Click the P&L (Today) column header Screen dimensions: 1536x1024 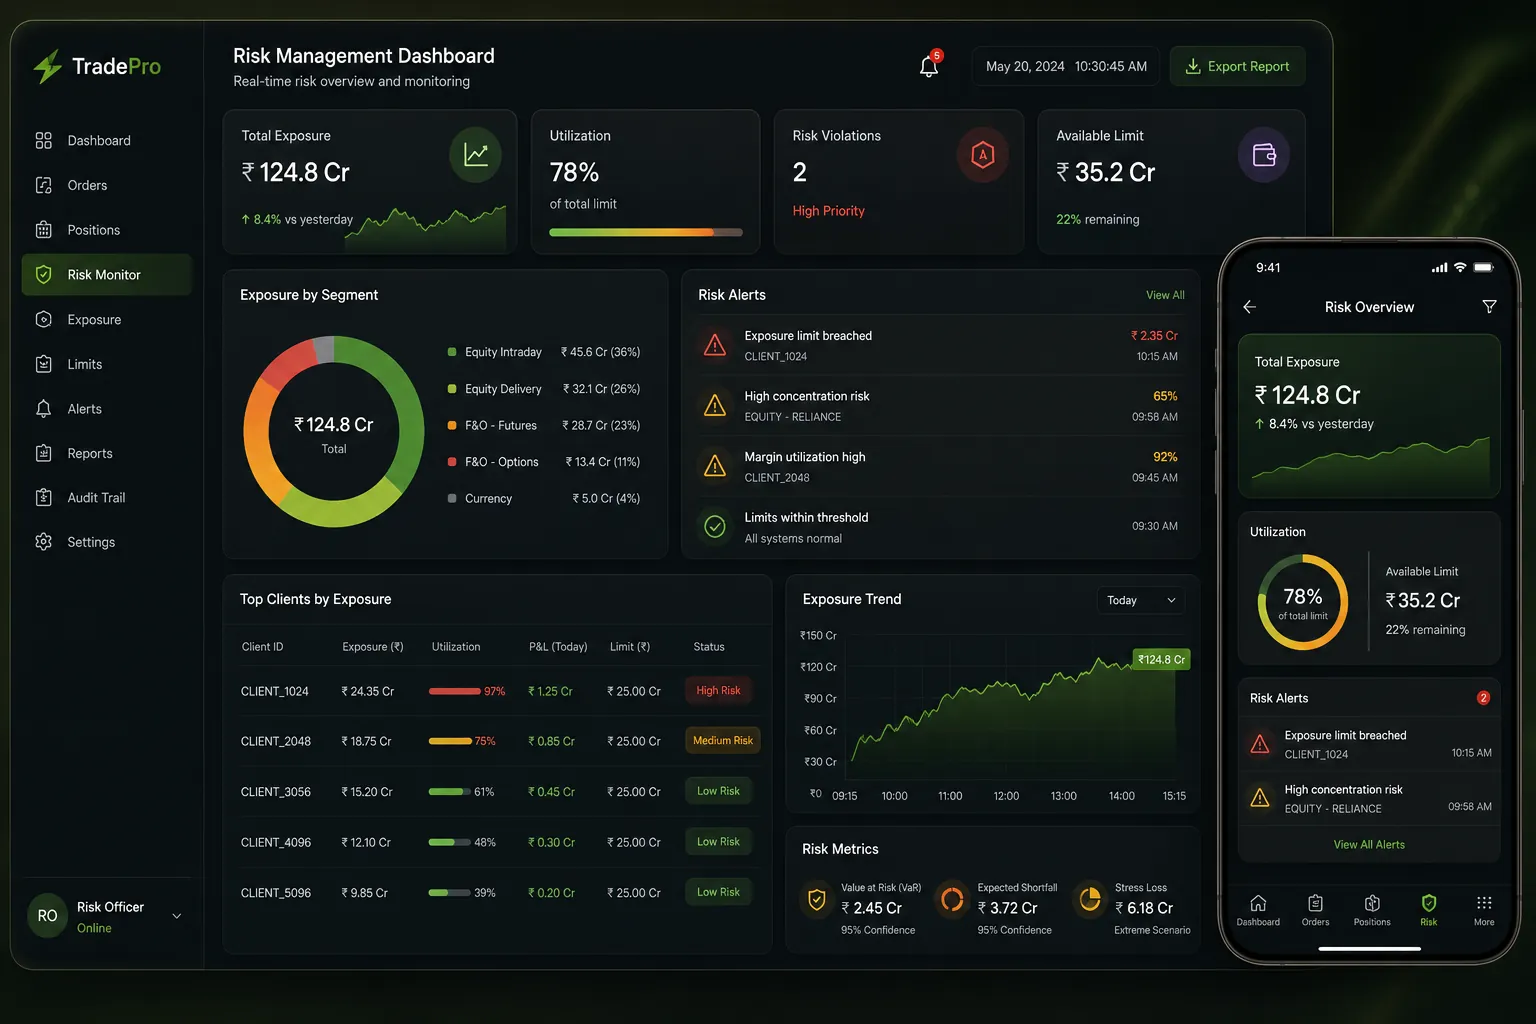tap(558, 647)
